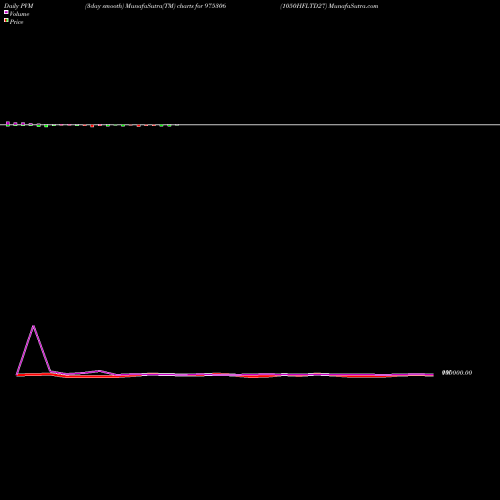The image size is (500, 500).
Task: Click the axis value label at right of the lines
Action: tap(457, 373)
